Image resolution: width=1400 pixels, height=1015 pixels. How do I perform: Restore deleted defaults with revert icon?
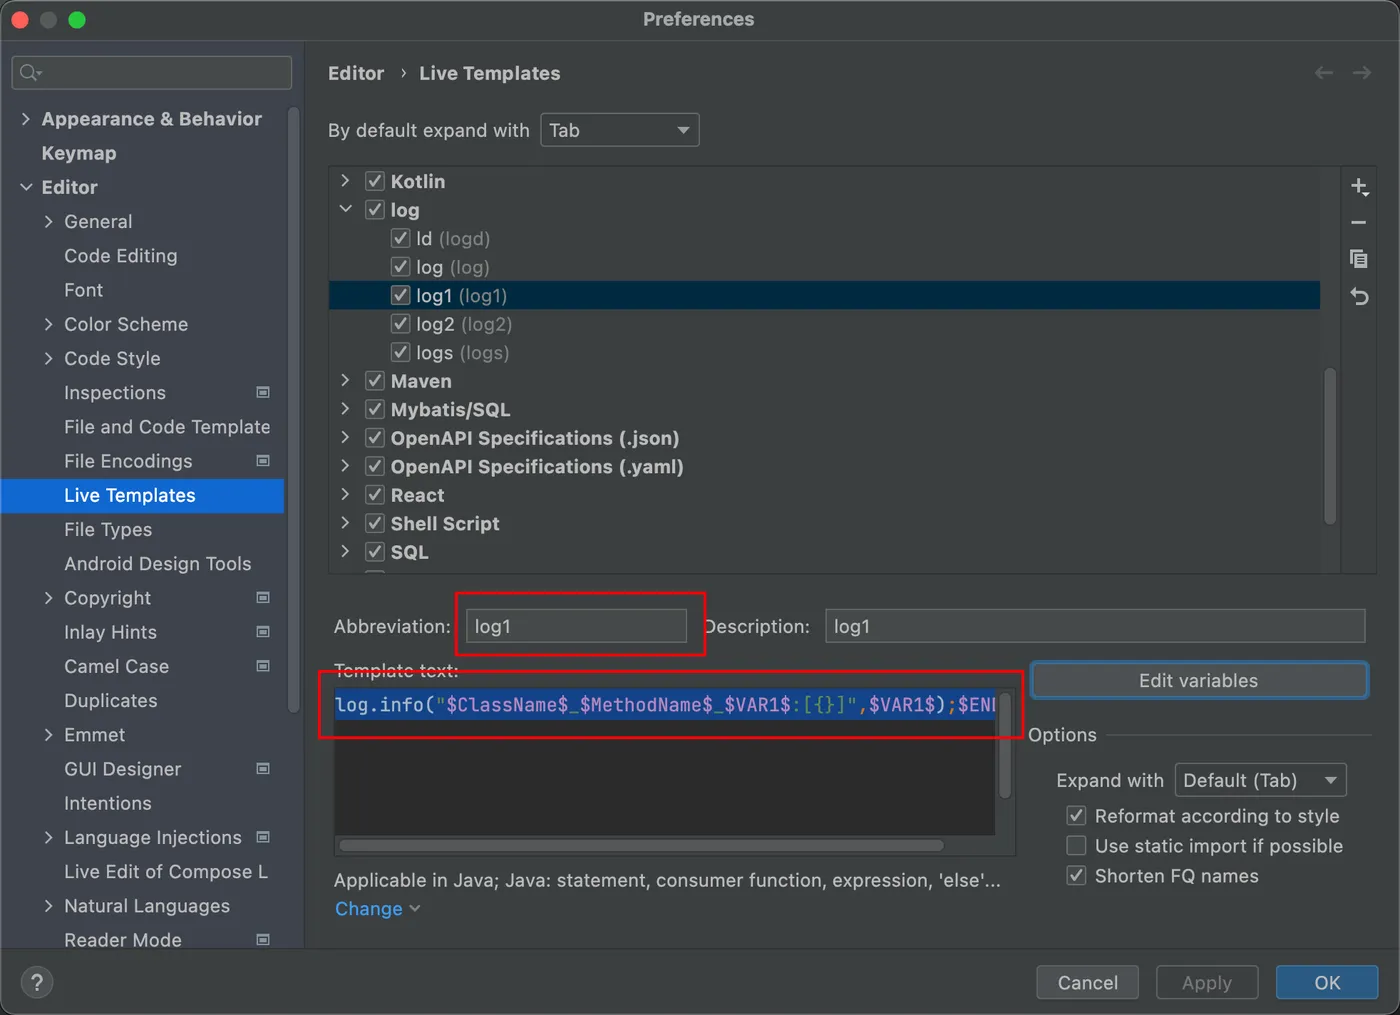pyautogui.click(x=1359, y=296)
